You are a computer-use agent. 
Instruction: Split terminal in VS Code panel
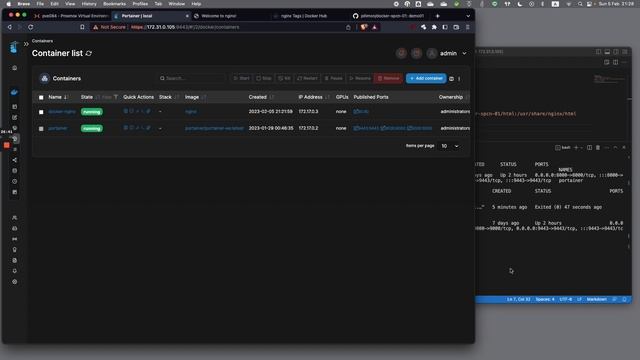click(589, 147)
